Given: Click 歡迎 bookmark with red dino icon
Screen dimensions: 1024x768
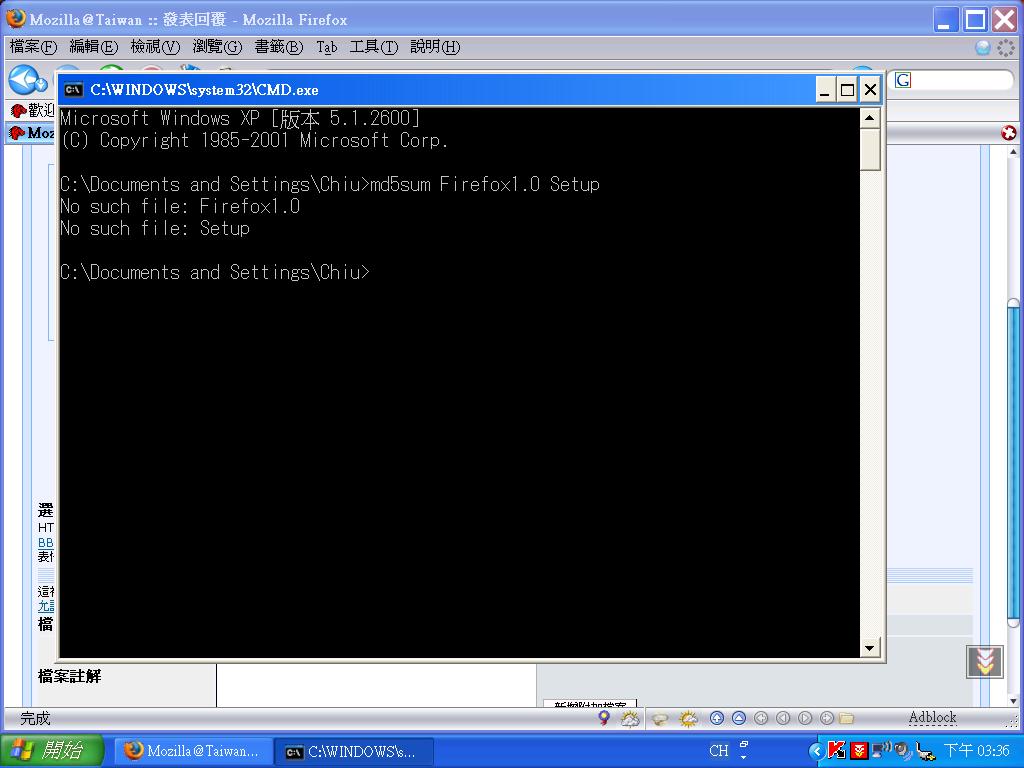Looking at the screenshot, I should coord(33,110).
